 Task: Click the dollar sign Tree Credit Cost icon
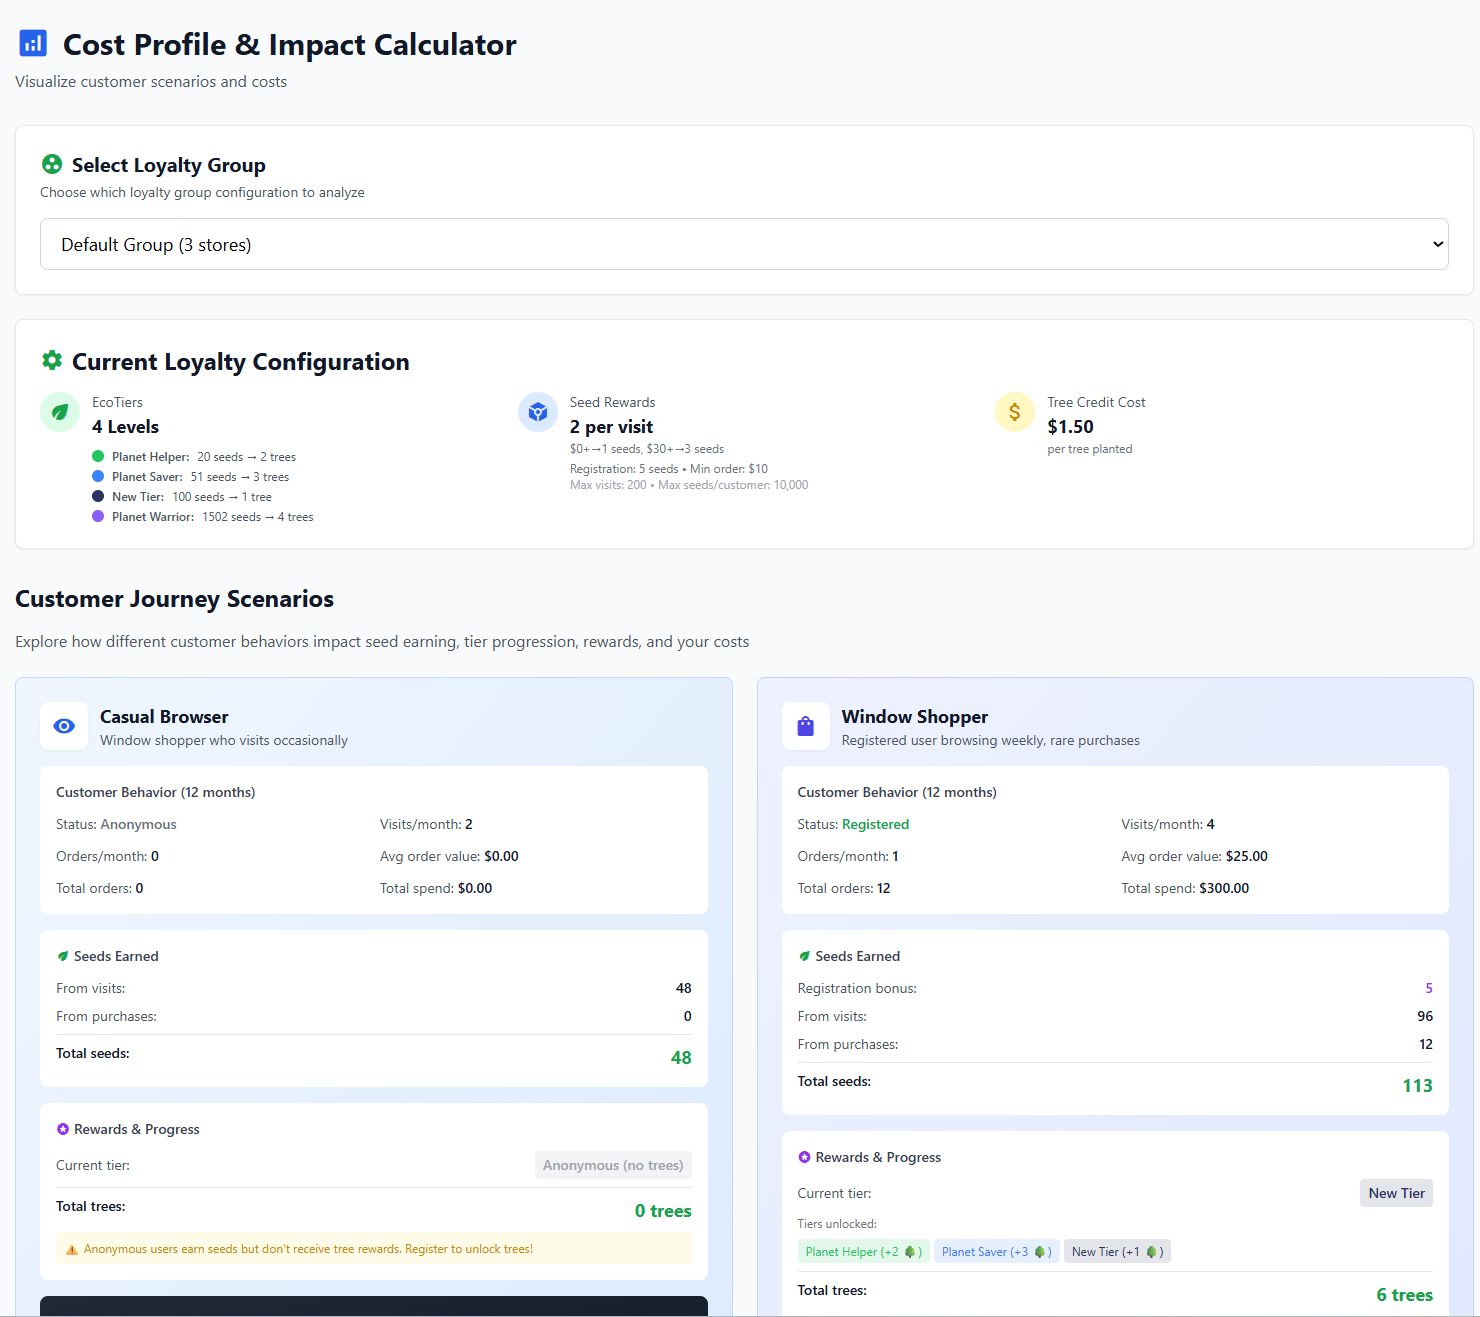tap(1015, 412)
